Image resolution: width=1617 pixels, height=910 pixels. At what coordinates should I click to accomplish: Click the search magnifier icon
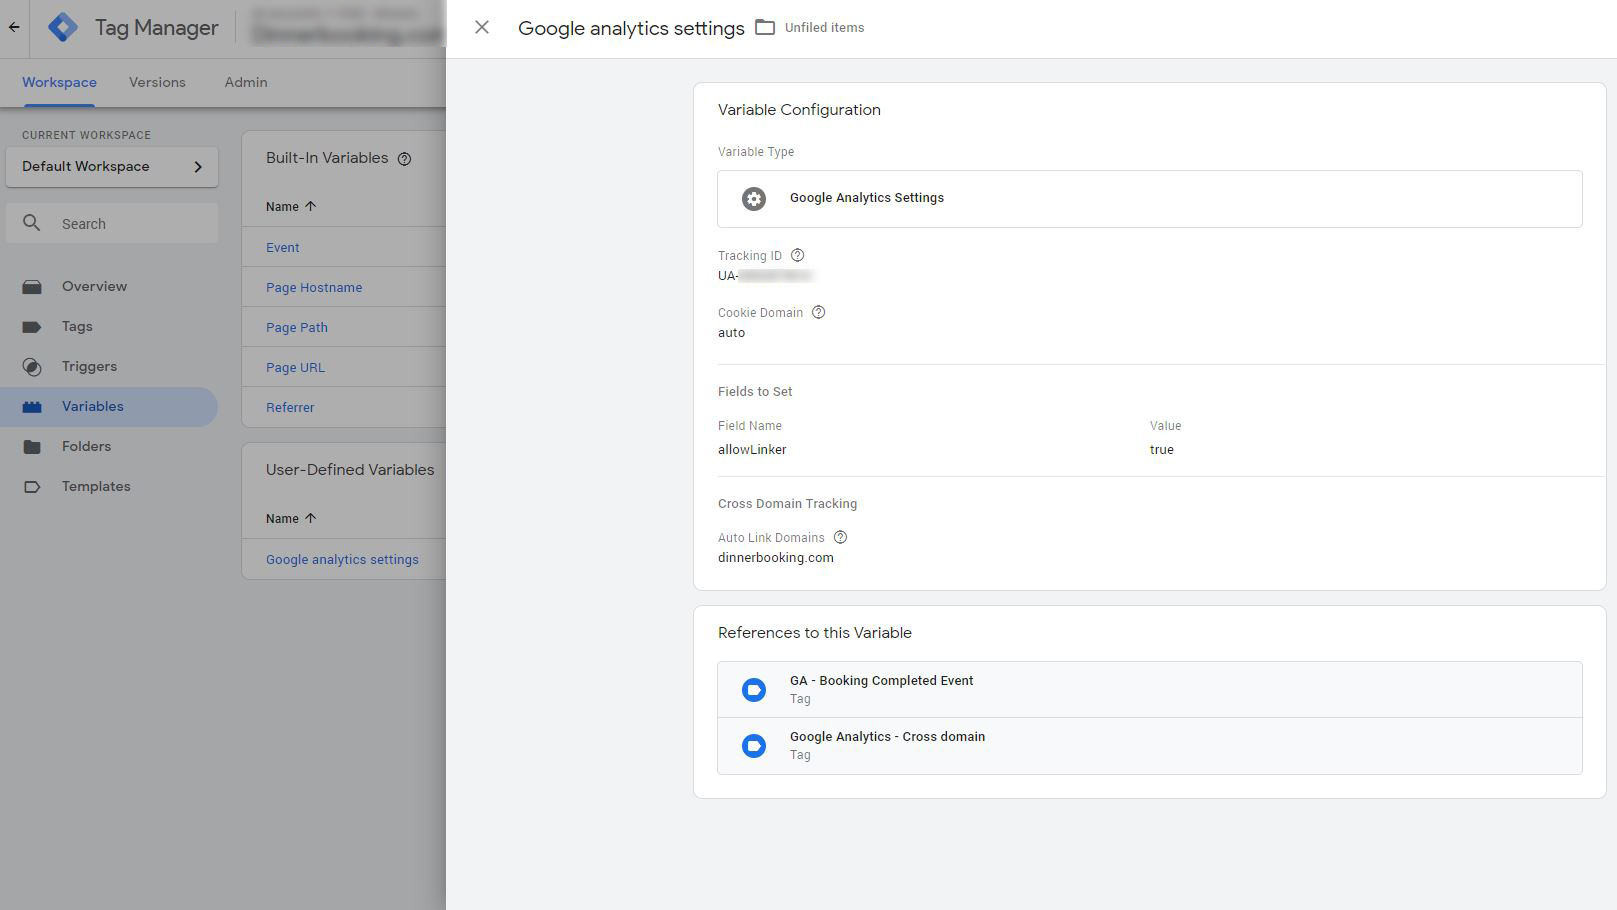click(32, 223)
